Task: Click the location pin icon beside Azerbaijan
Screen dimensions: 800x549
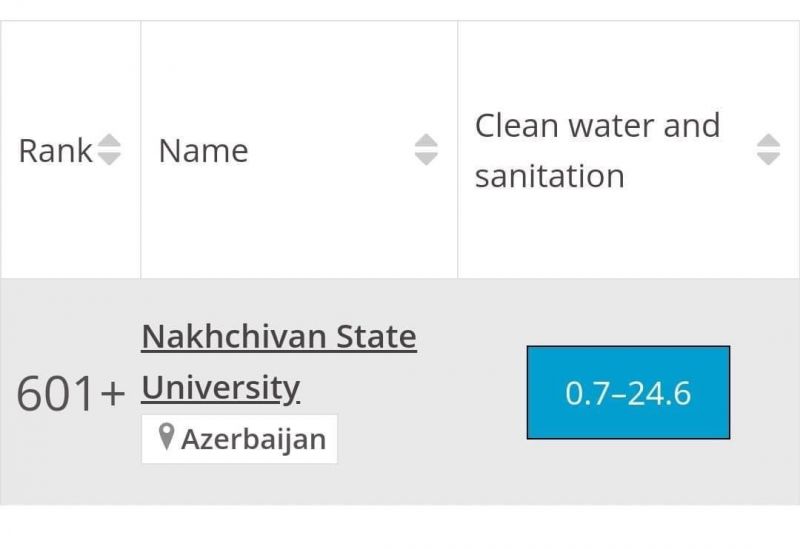Action: click(x=166, y=437)
